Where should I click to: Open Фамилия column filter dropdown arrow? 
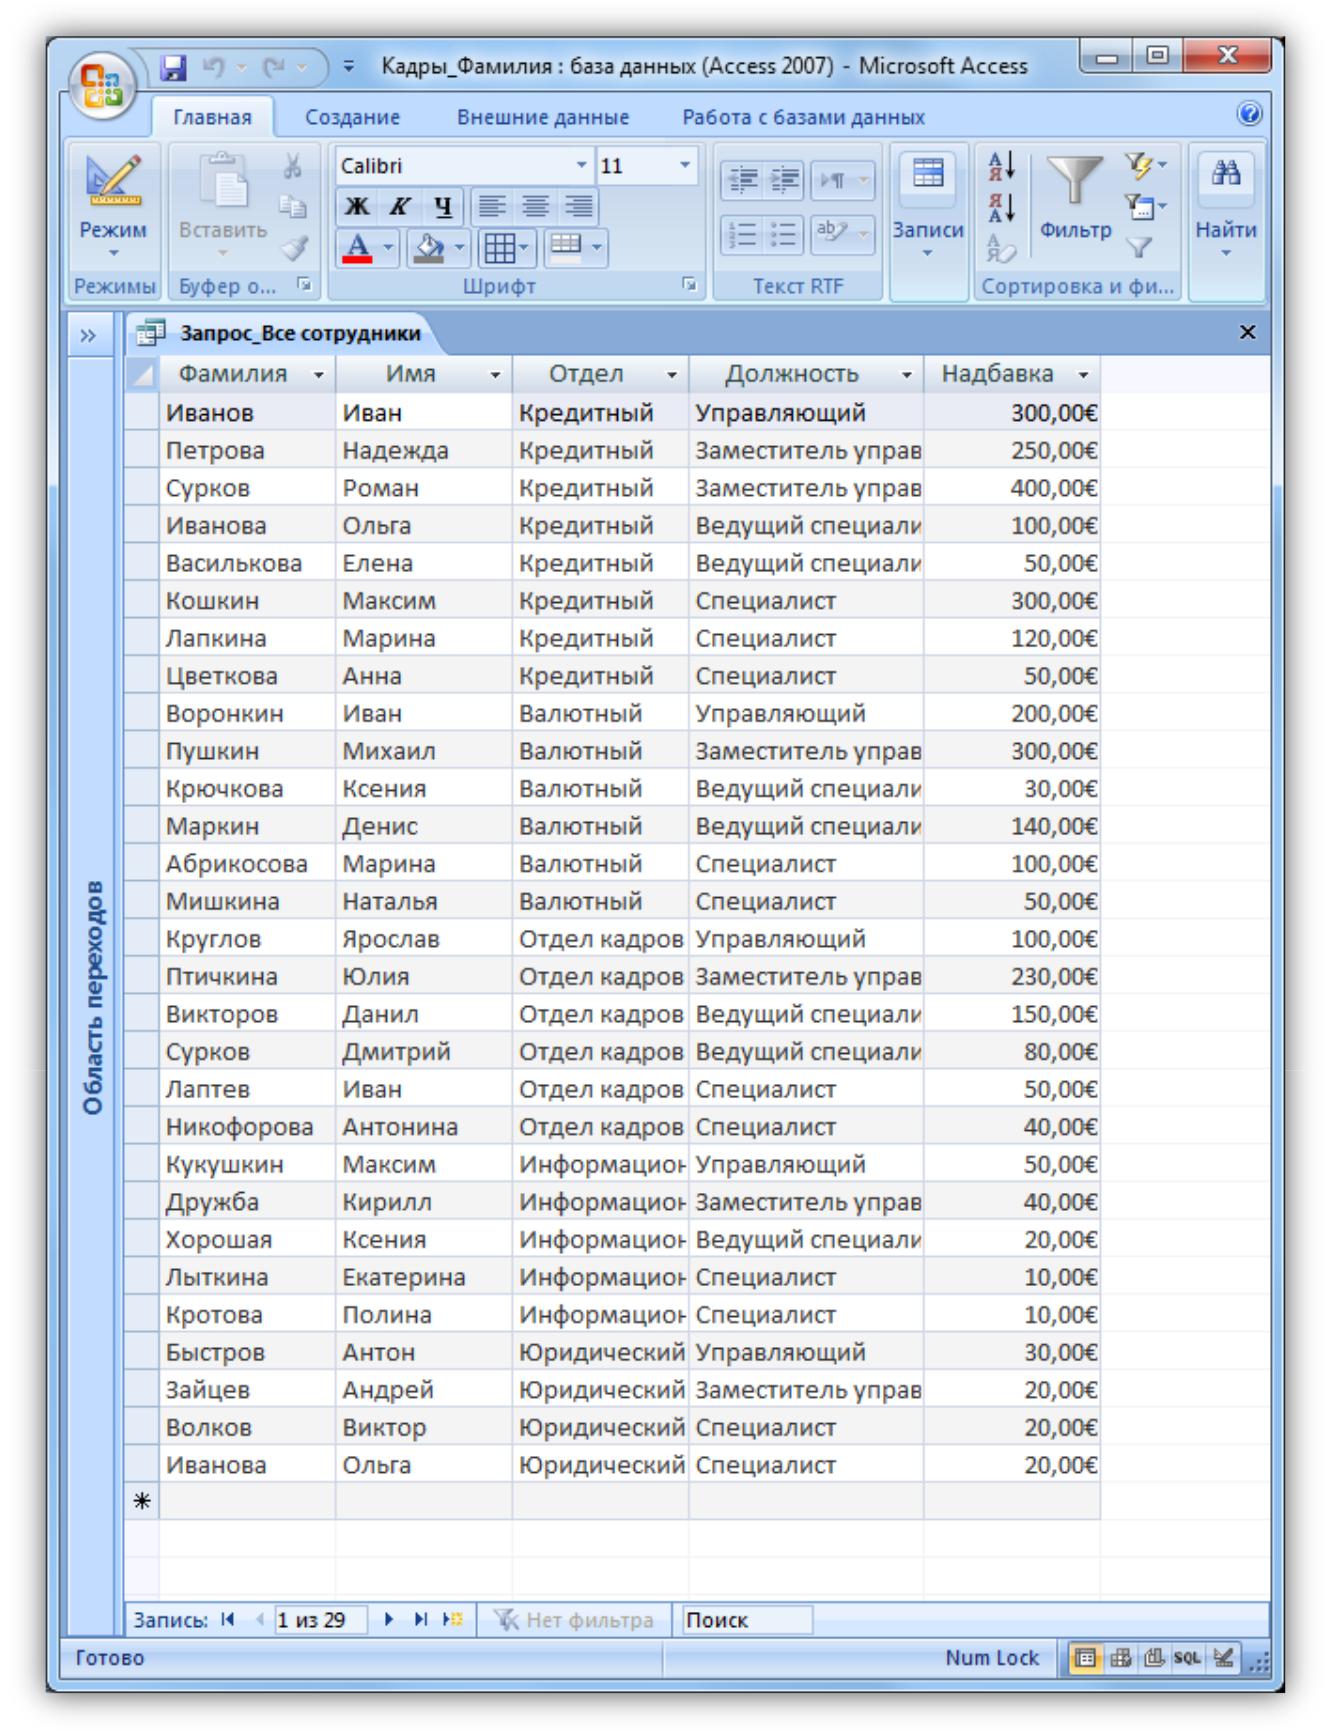point(318,375)
